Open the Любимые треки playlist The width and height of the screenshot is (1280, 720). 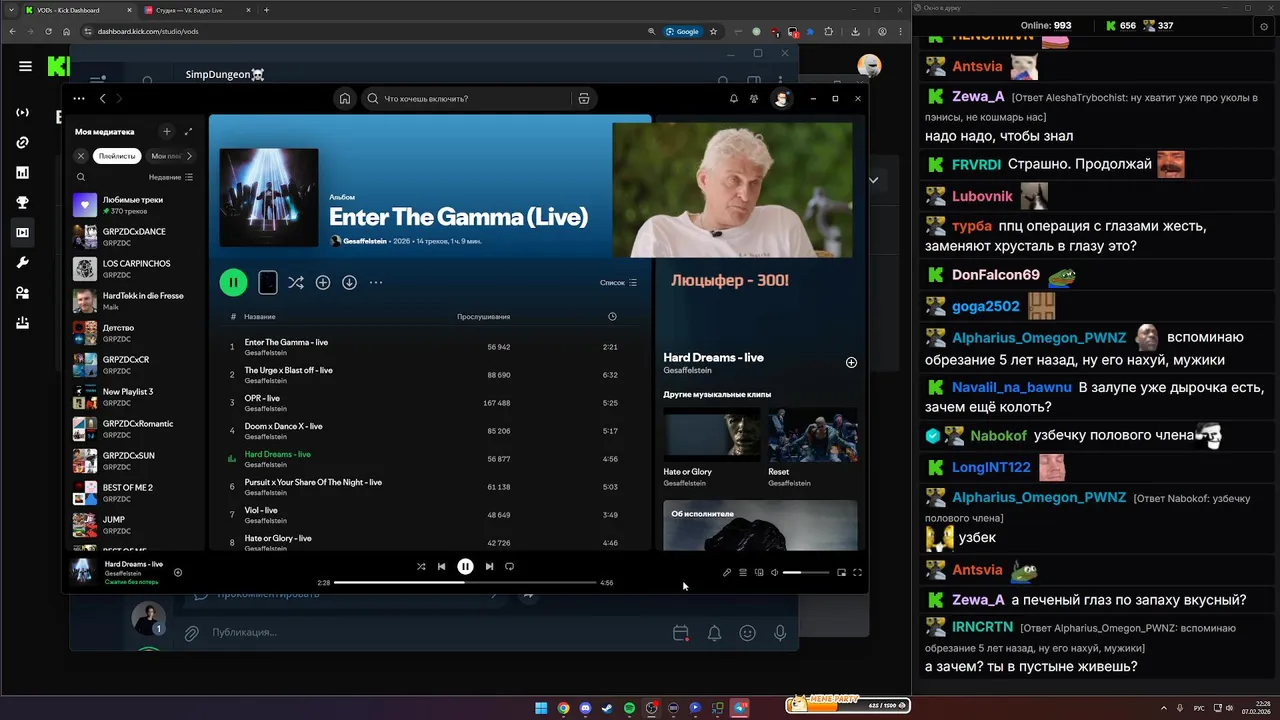(134, 205)
